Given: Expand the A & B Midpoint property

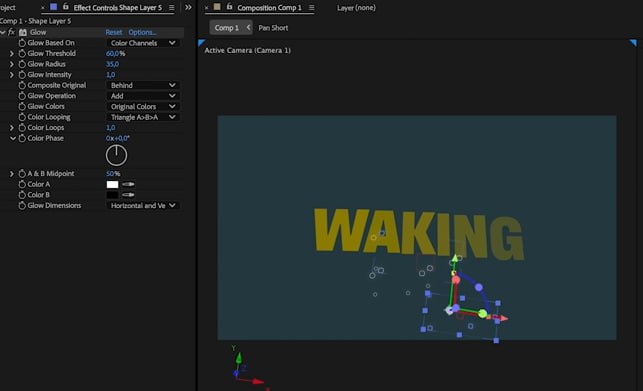Looking at the screenshot, I should pos(11,174).
